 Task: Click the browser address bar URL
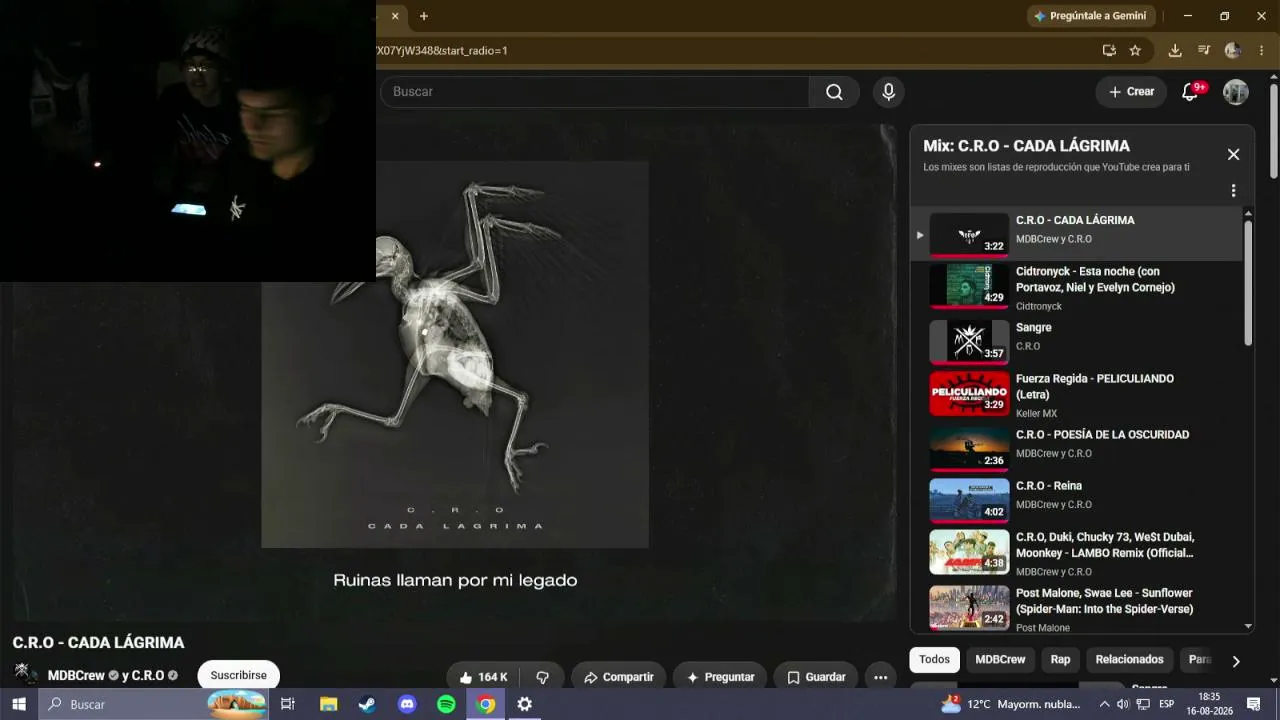[441, 50]
